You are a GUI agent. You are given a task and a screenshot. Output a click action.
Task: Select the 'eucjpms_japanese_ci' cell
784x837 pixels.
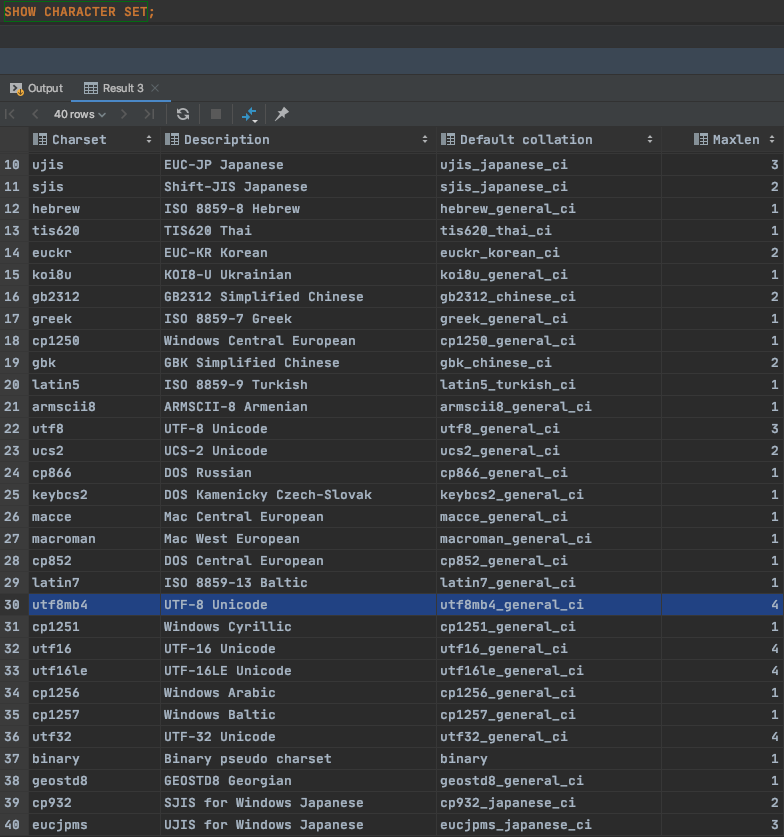point(549,825)
